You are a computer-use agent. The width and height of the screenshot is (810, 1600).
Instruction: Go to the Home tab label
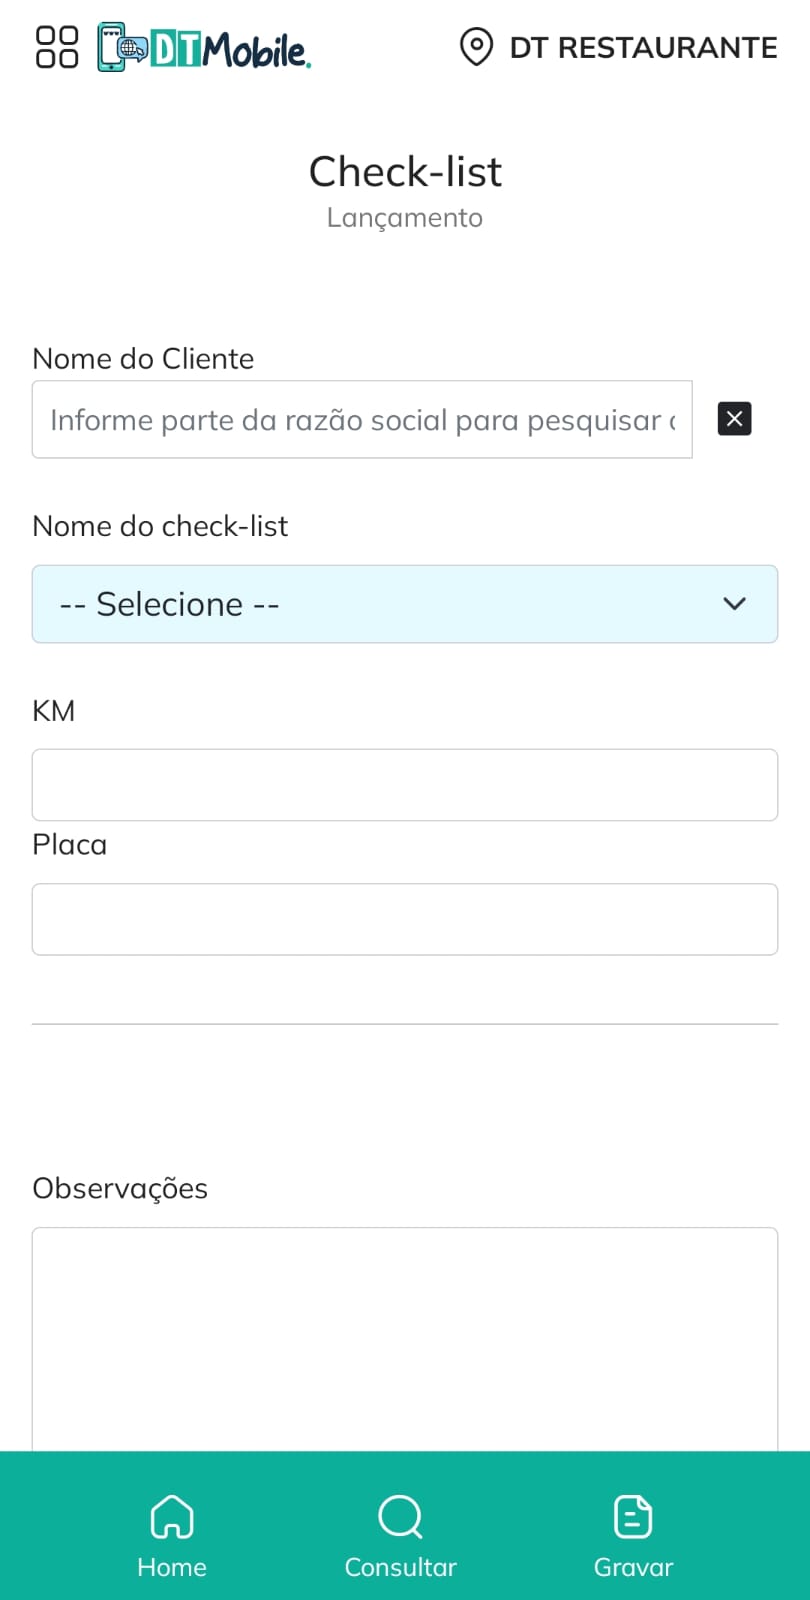pyautogui.click(x=172, y=1567)
